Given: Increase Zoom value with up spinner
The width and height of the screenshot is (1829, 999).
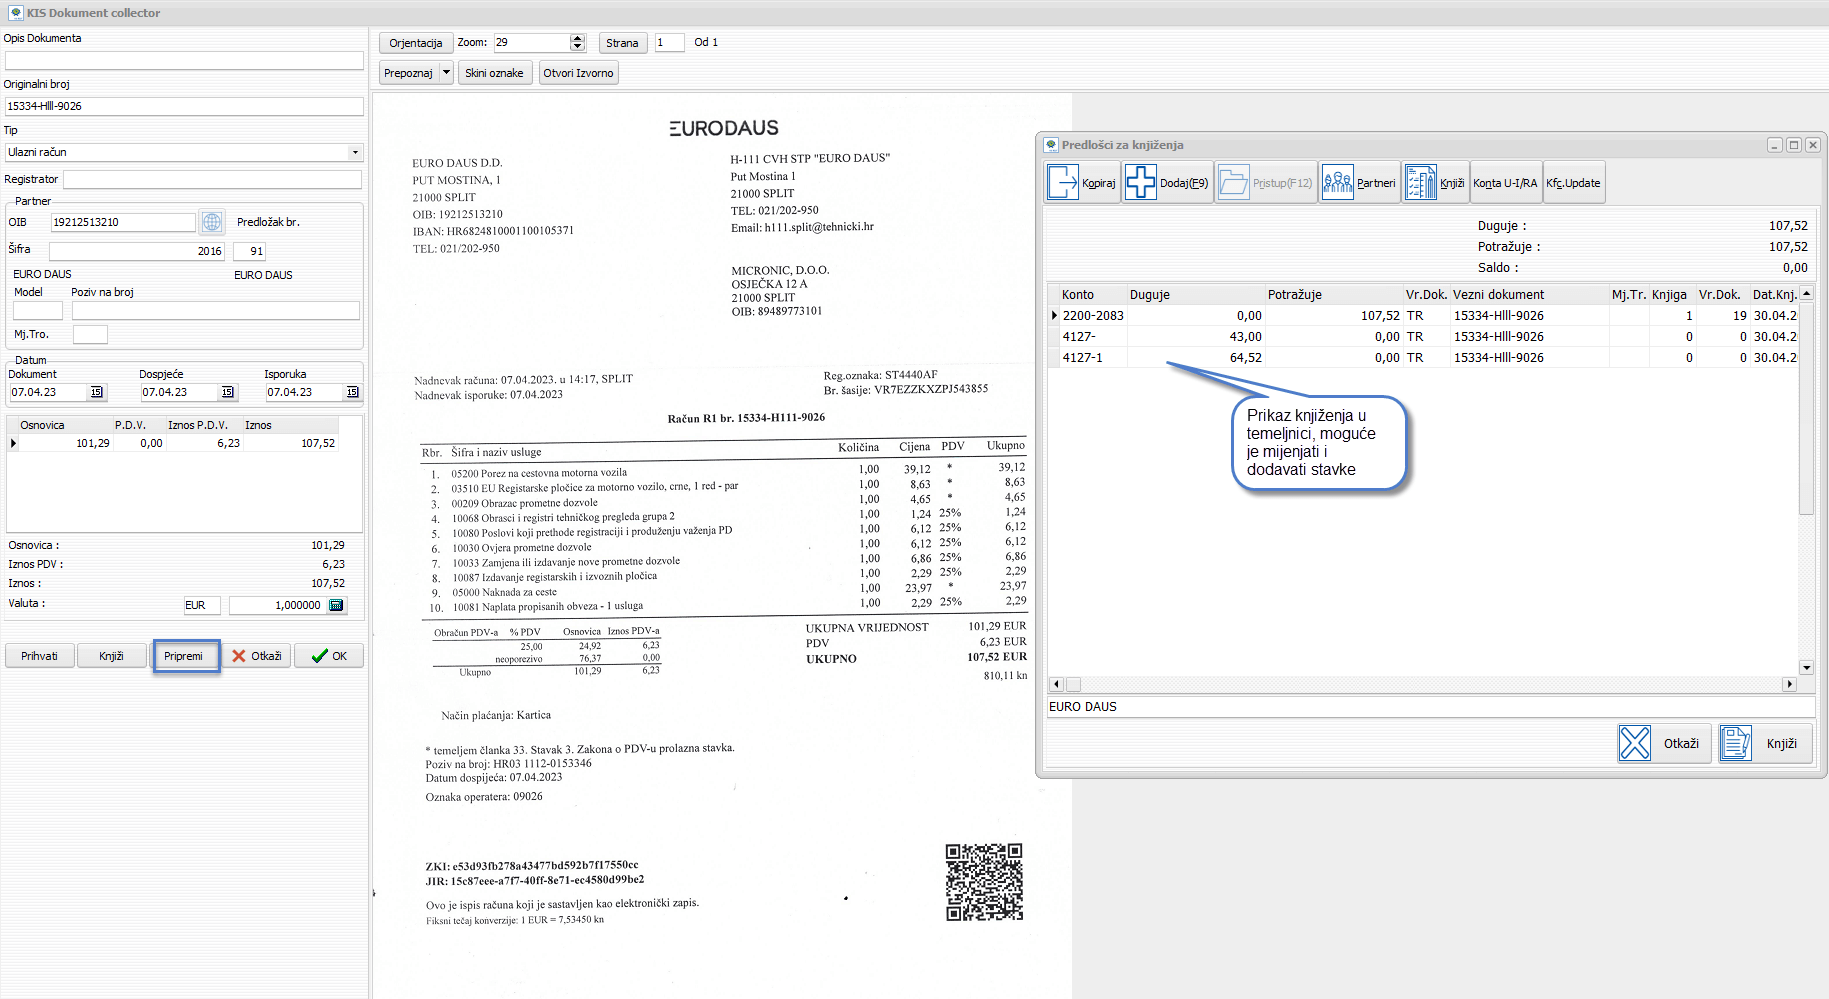Looking at the screenshot, I should pyautogui.click(x=577, y=38).
